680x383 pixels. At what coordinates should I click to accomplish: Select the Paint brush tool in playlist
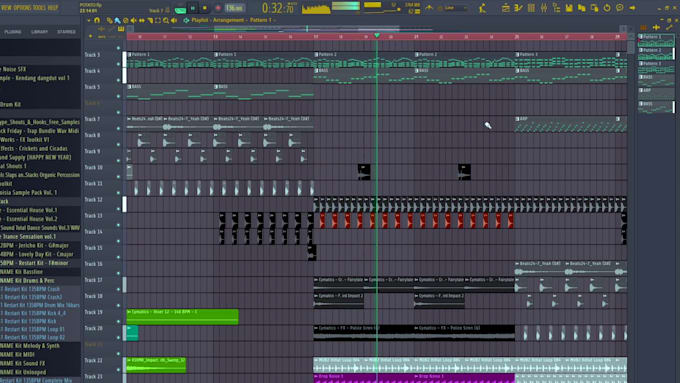click(117, 20)
